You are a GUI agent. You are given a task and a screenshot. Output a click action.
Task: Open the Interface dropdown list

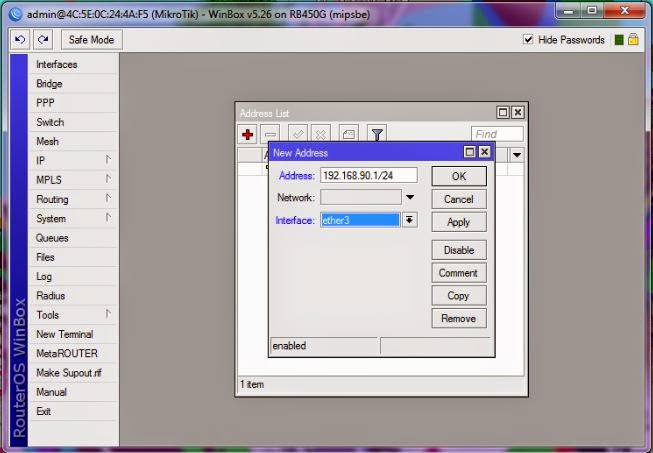(x=410, y=220)
